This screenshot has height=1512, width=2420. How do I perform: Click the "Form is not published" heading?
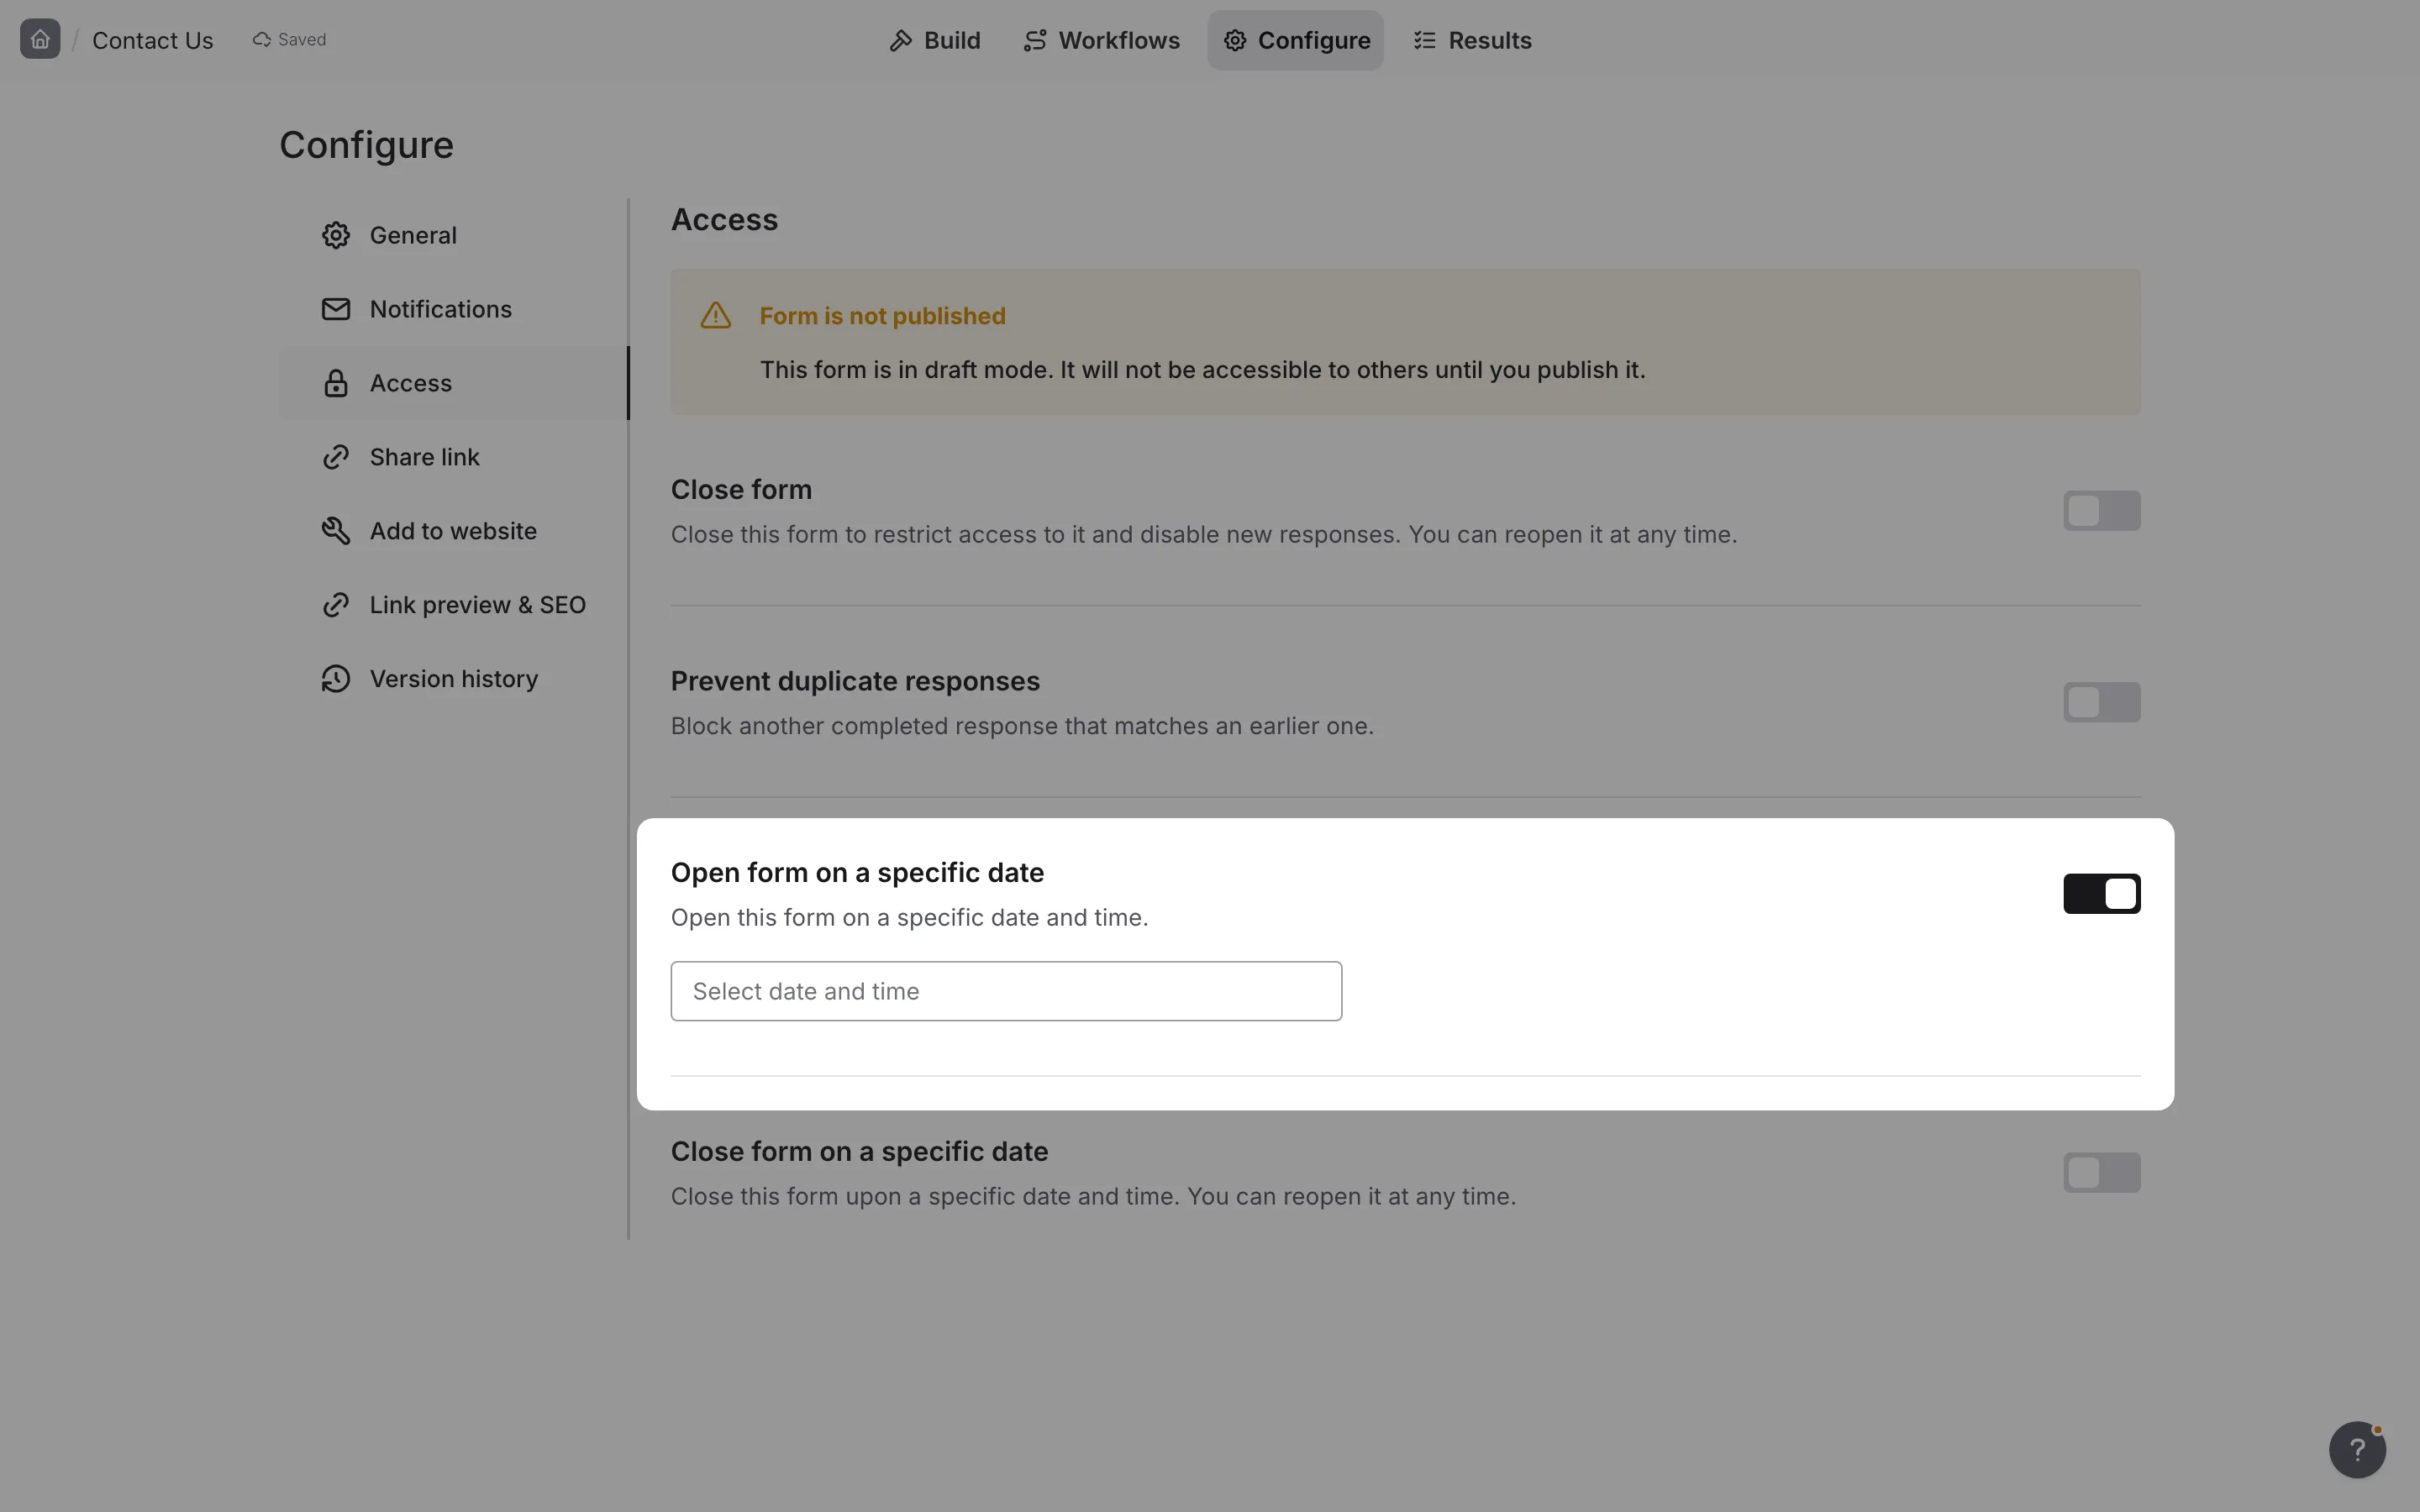[882, 316]
